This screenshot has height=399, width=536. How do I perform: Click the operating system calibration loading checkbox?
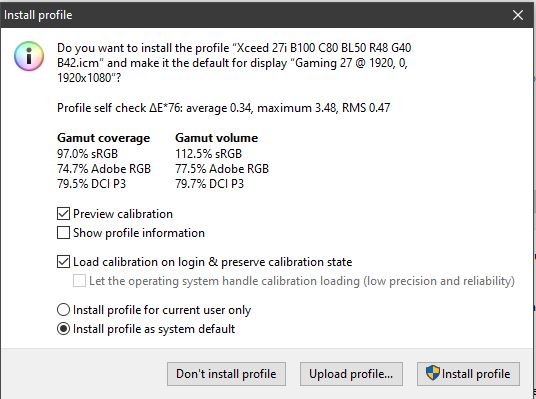(x=79, y=281)
